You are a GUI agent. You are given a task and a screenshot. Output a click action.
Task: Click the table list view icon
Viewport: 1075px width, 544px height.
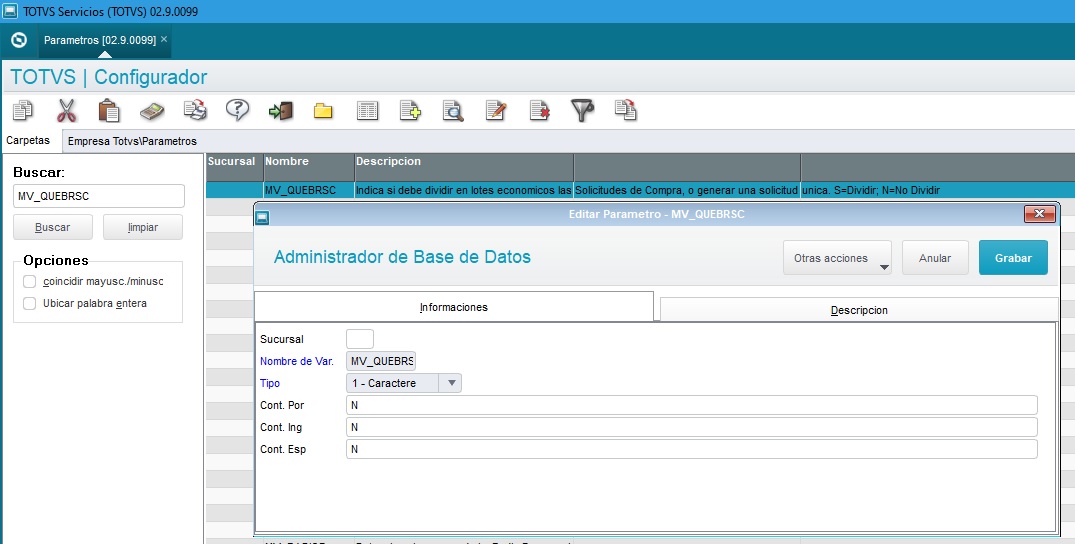click(367, 111)
